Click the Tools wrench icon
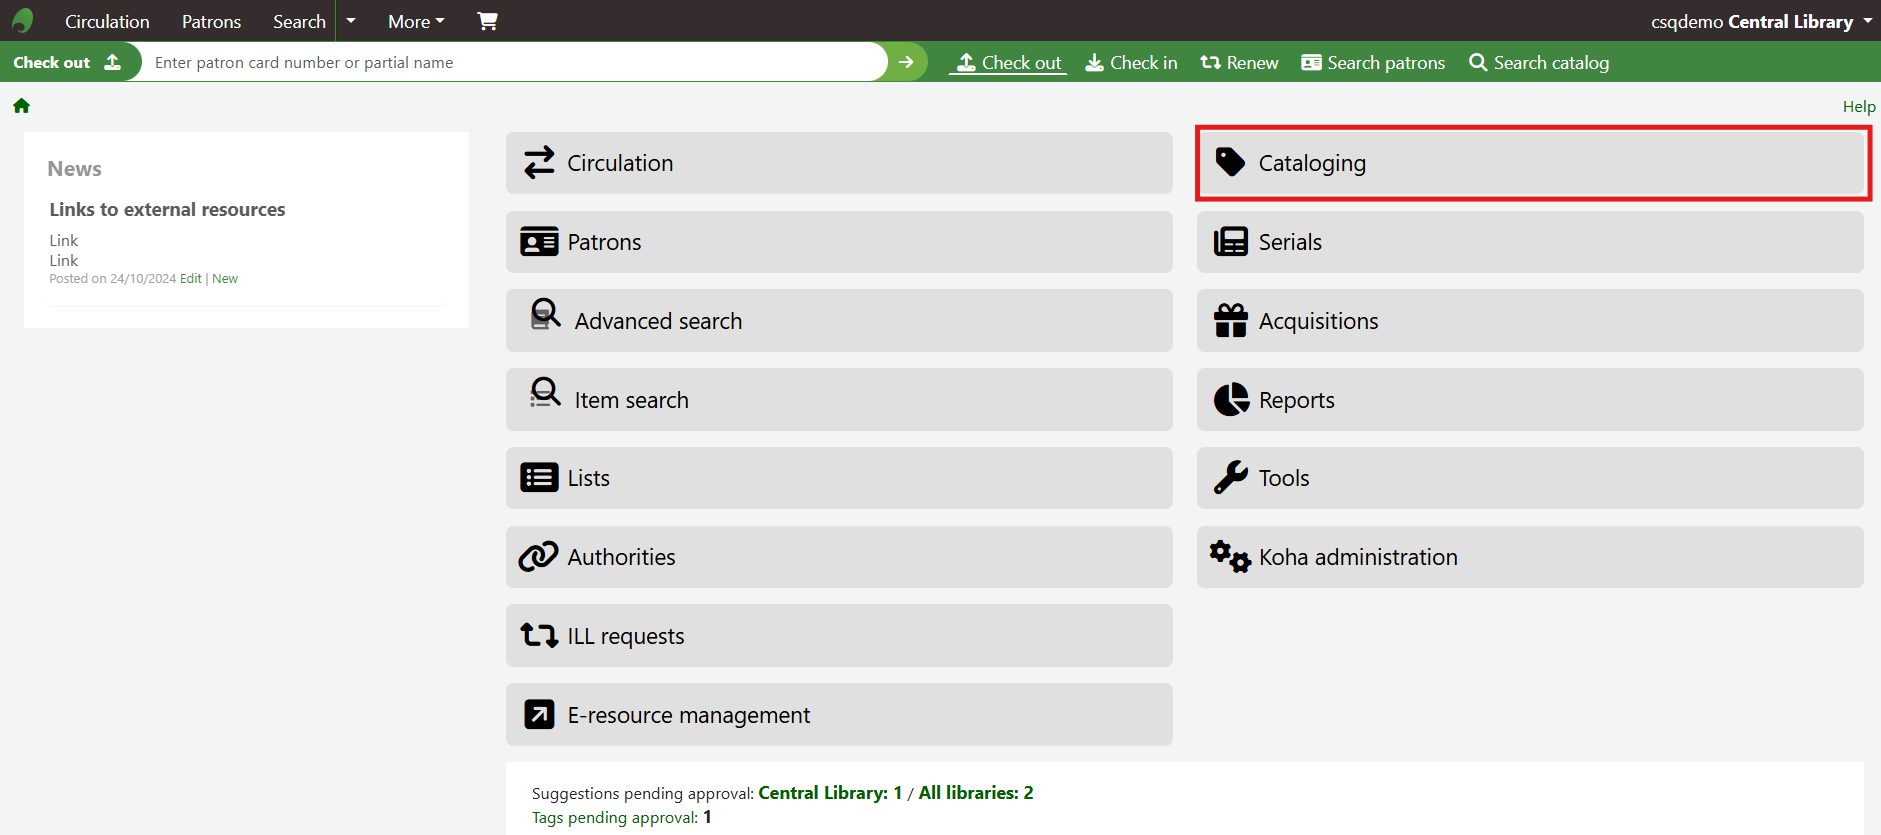Screen dimensions: 1881x835 click(1230, 478)
